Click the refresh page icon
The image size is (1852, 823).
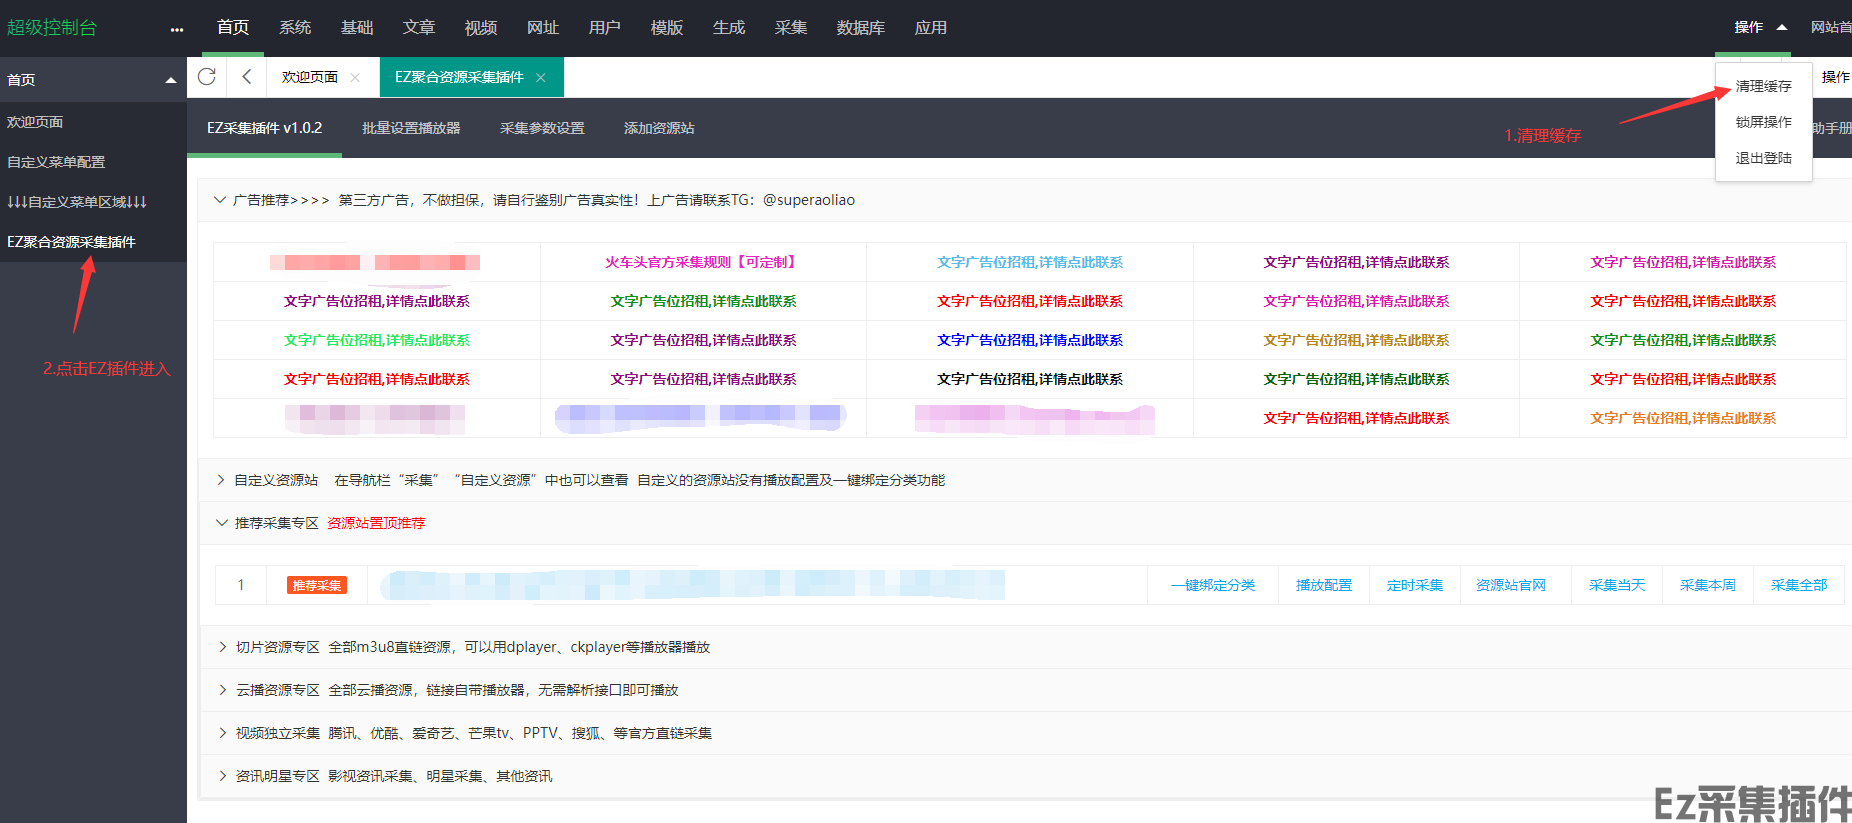[207, 77]
